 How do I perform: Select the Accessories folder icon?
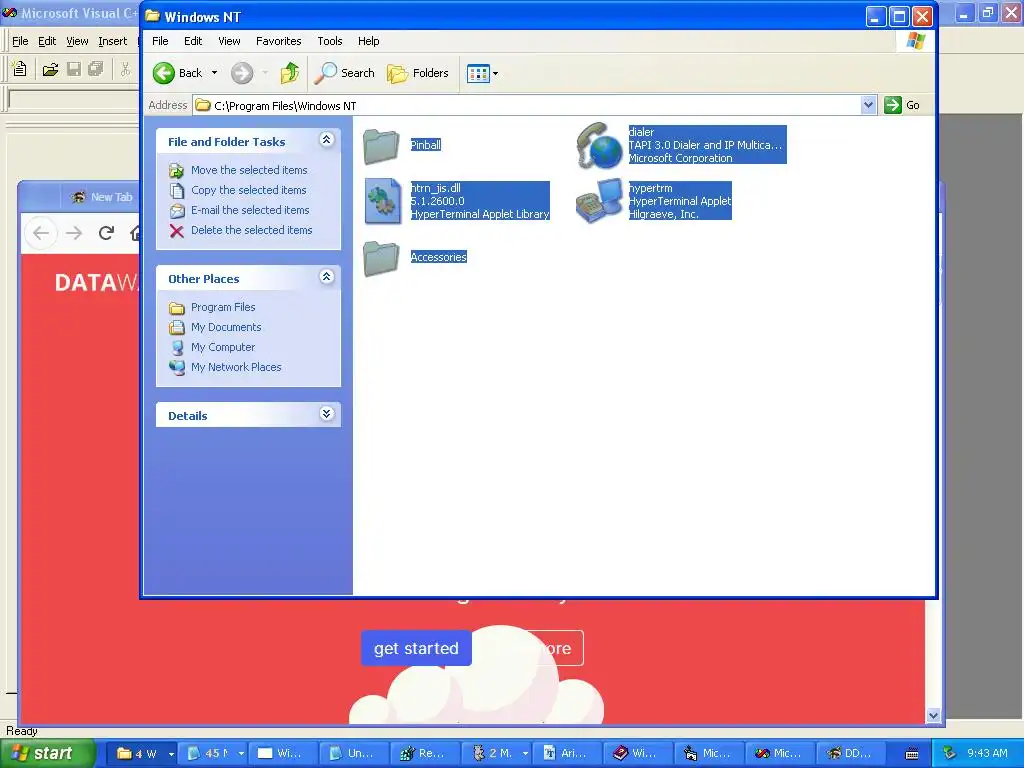click(381, 257)
